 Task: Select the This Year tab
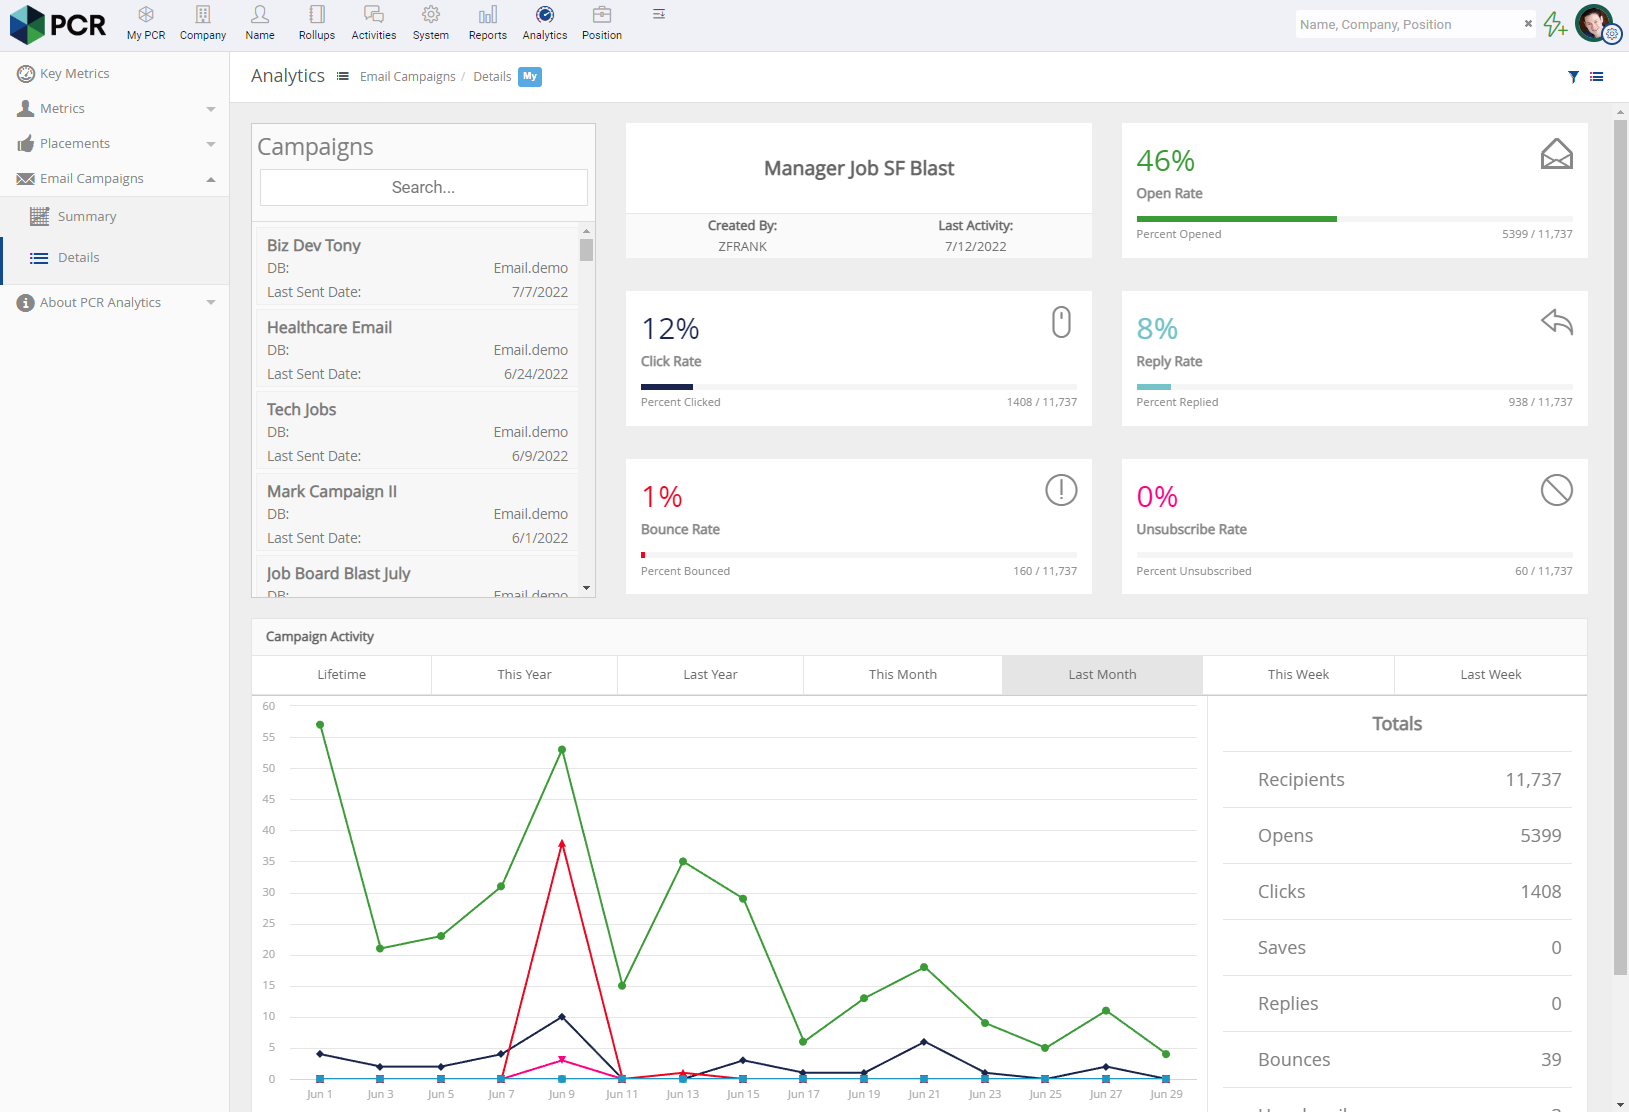click(x=525, y=675)
